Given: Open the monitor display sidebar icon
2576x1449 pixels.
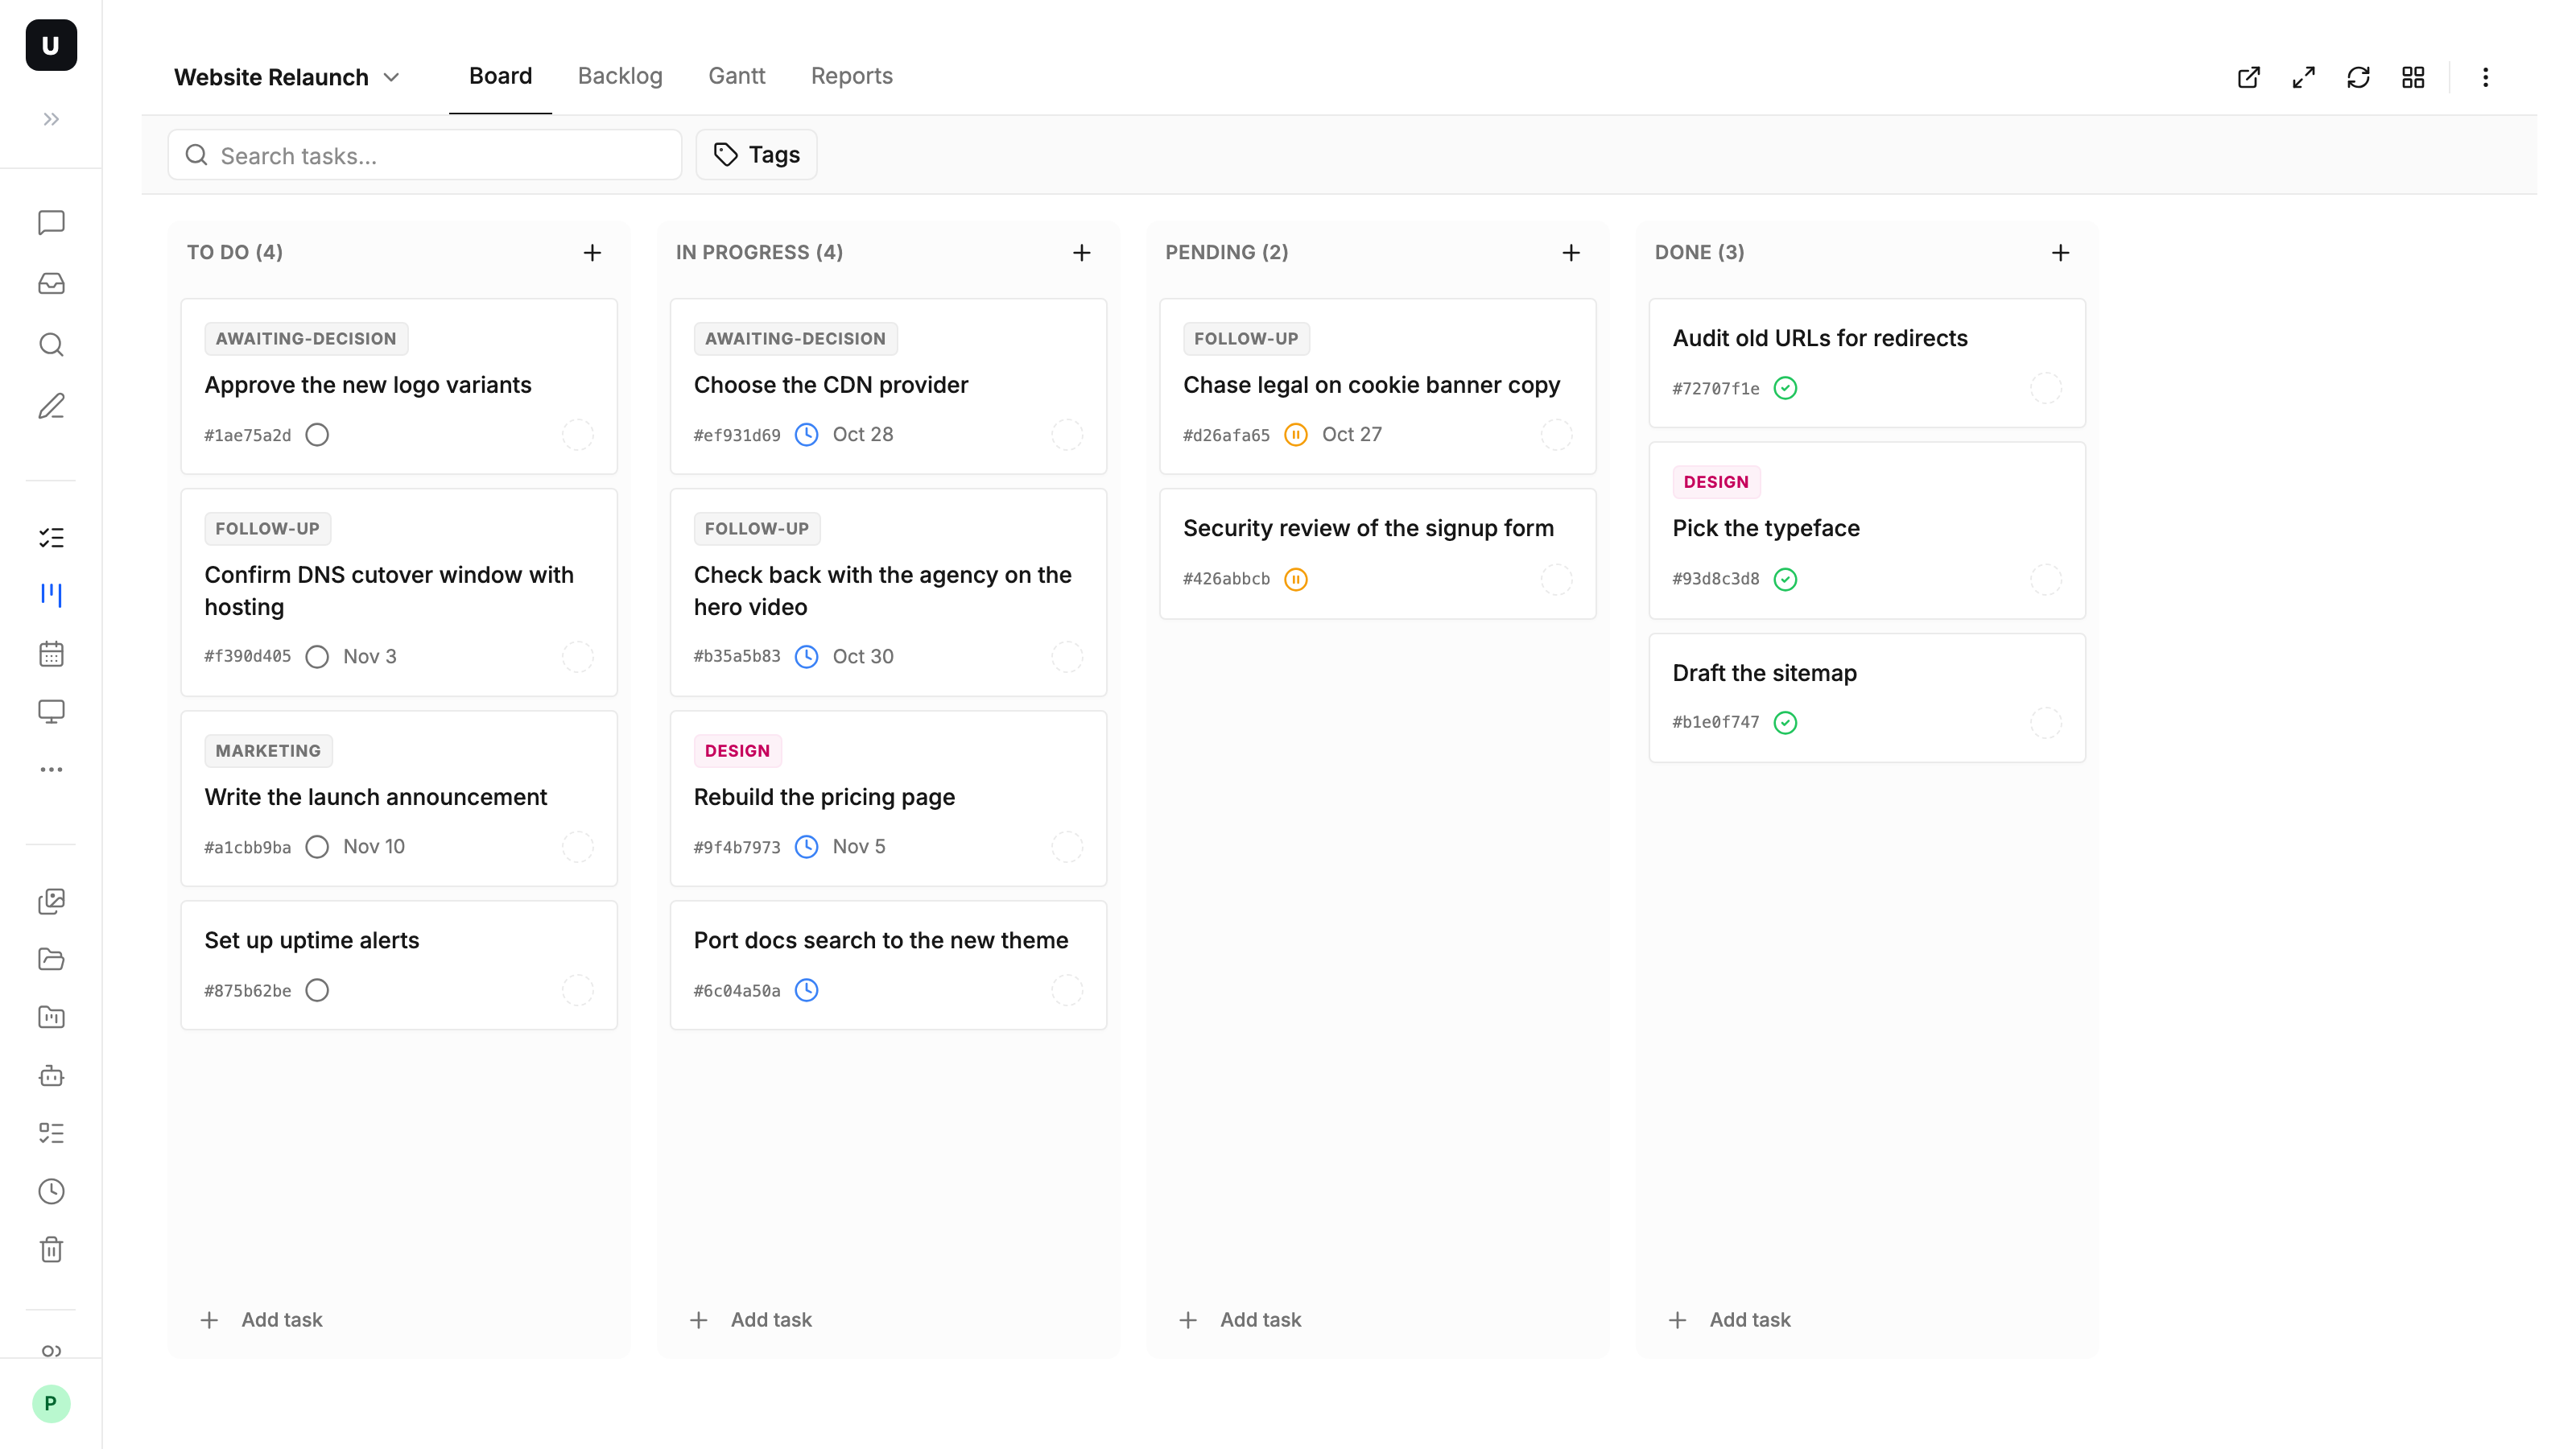Looking at the screenshot, I should (51, 711).
